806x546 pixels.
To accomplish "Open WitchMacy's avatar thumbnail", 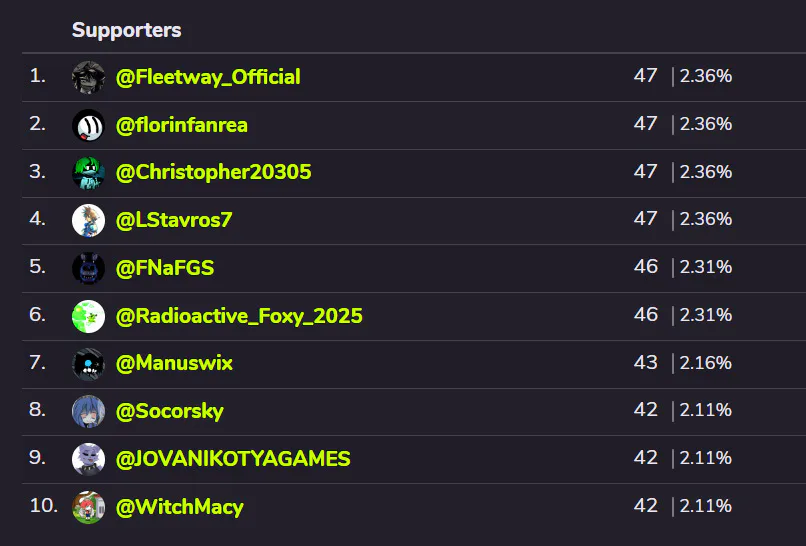I will coord(88,507).
